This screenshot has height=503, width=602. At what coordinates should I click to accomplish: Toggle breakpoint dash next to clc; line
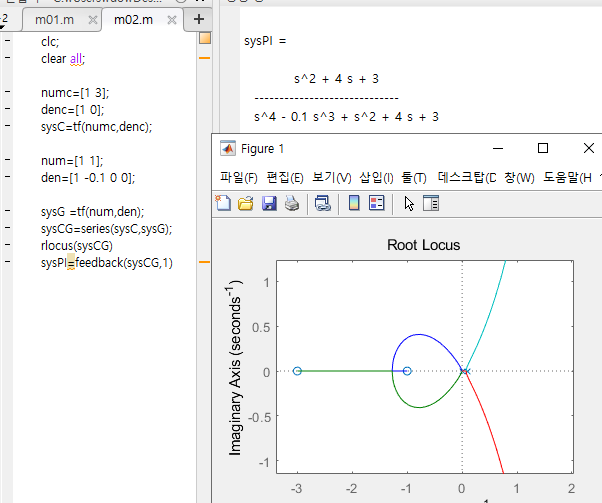tap(7, 41)
